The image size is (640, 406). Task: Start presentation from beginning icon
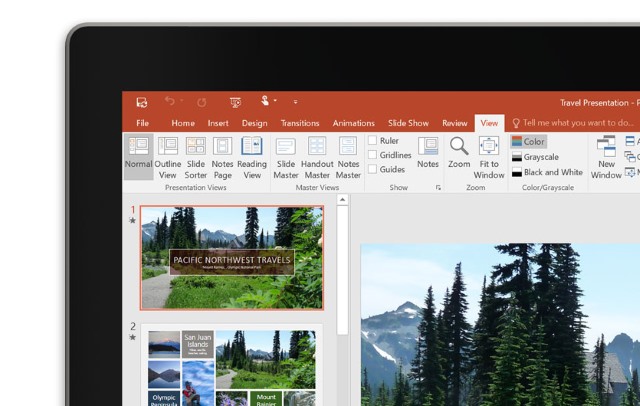(236, 102)
